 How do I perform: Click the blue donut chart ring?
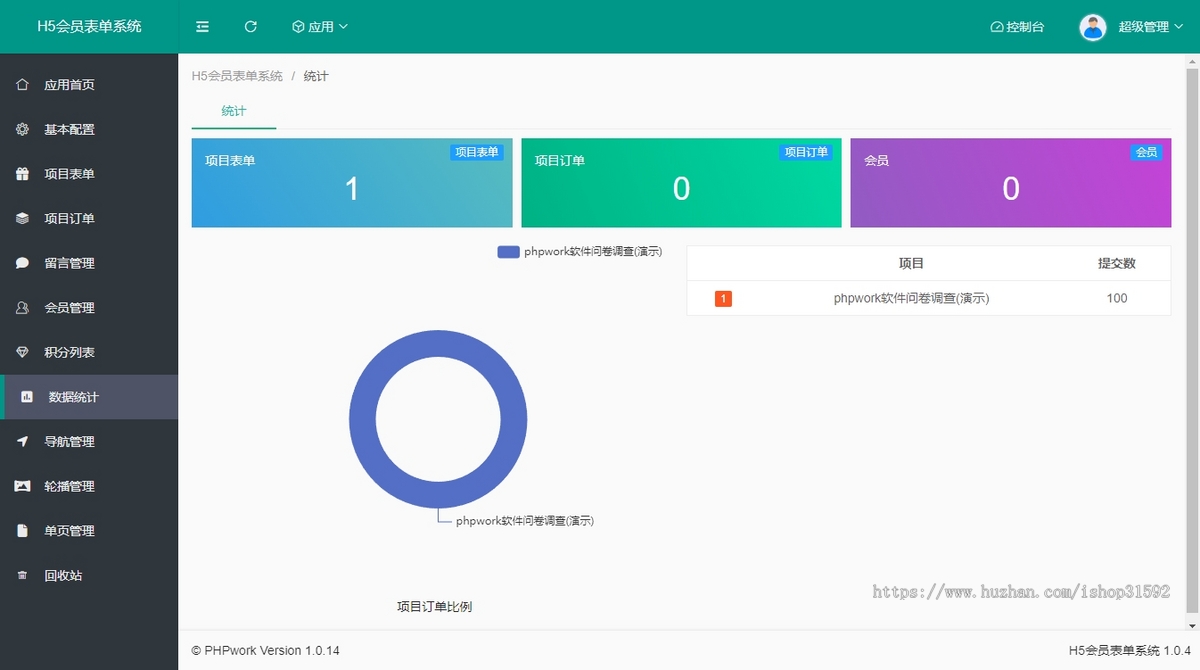[x=364, y=418]
